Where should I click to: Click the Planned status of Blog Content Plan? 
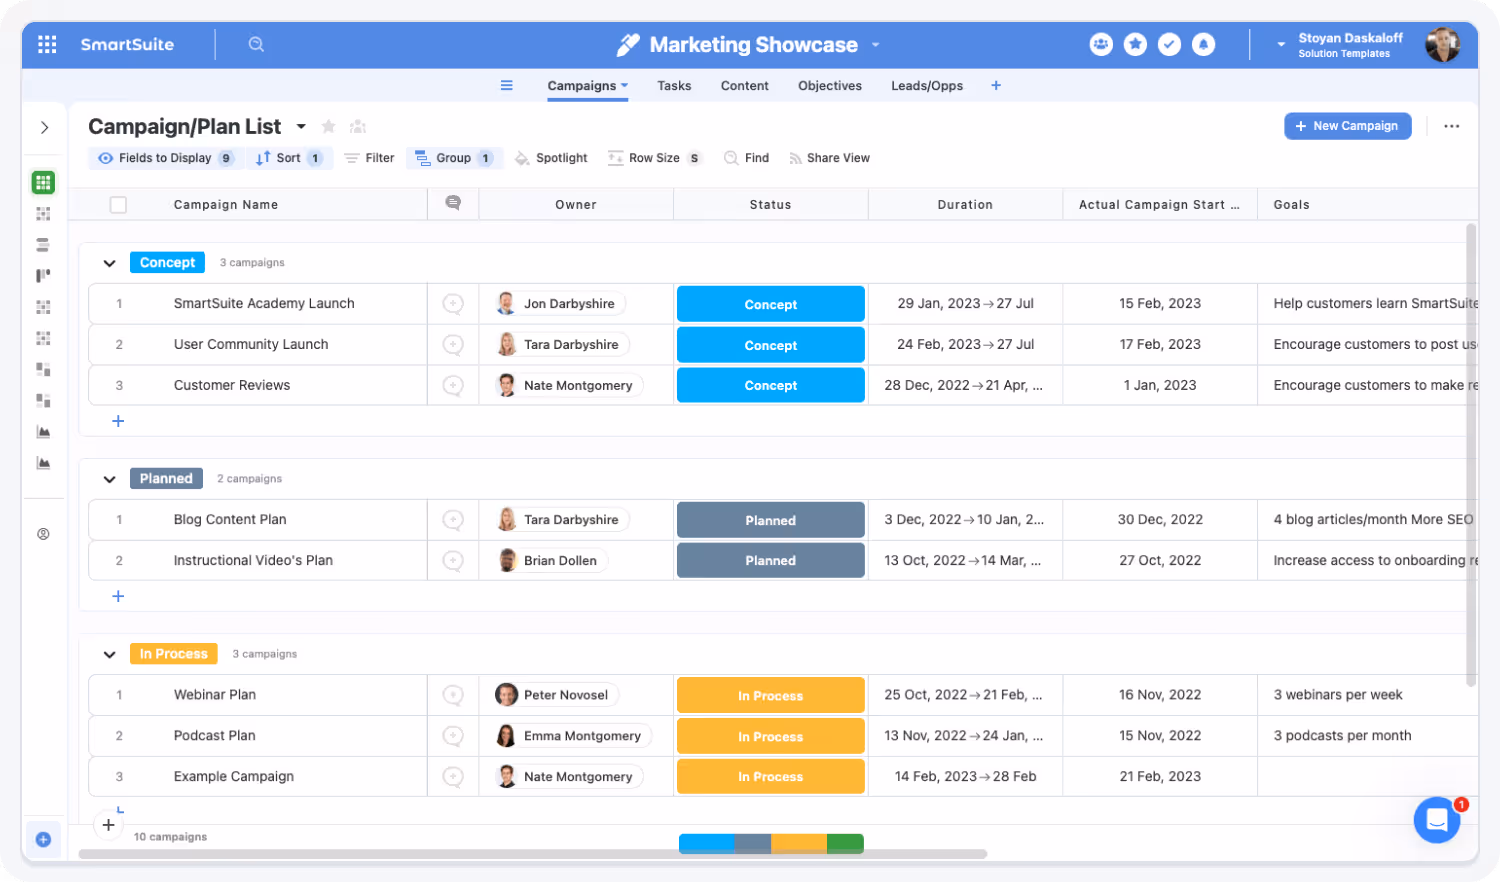(771, 520)
